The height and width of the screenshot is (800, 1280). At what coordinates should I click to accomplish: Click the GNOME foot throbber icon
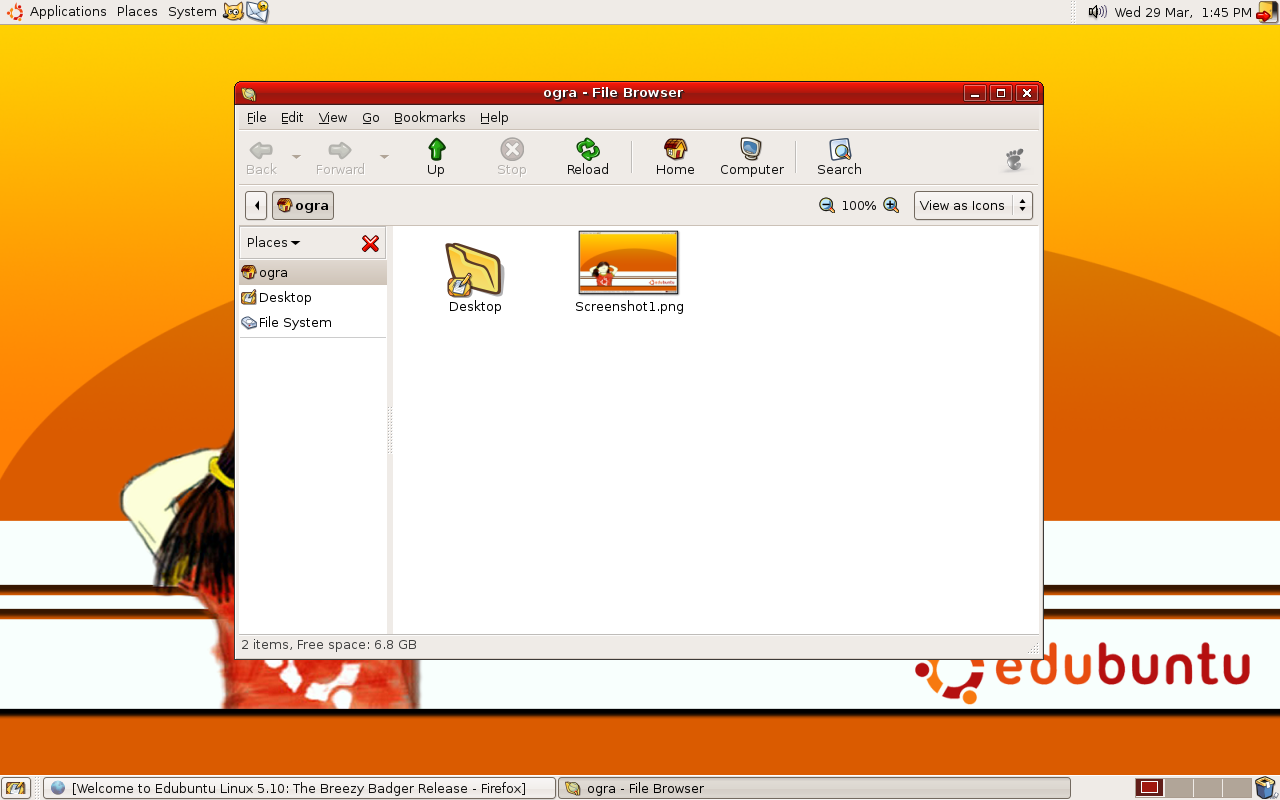pos(1014,160)
